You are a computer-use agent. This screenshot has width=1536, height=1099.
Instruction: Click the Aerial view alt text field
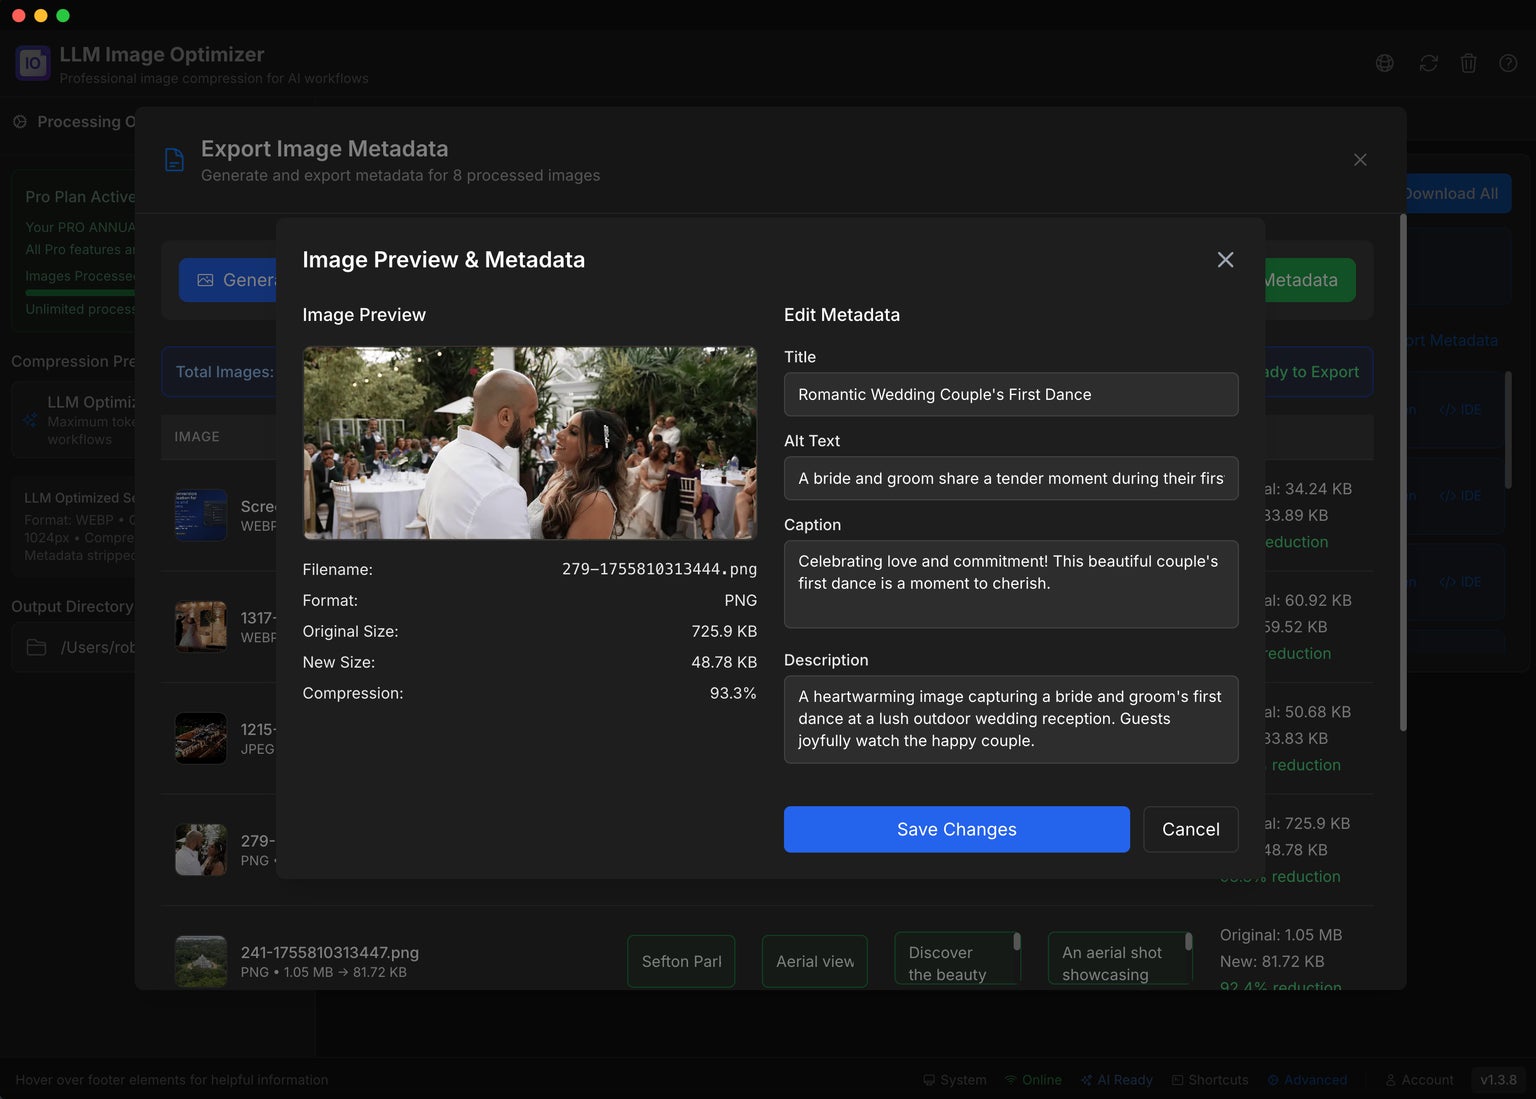(815, 962)
